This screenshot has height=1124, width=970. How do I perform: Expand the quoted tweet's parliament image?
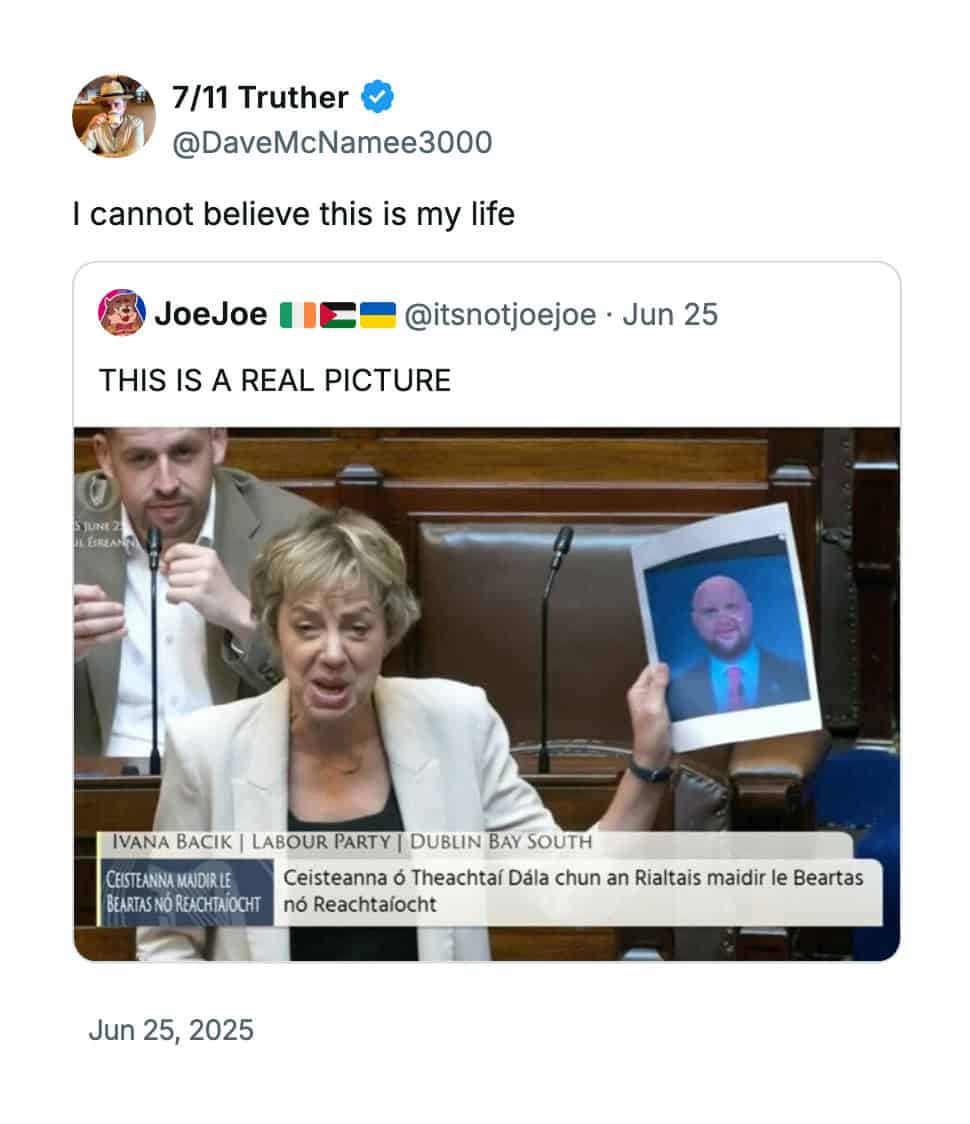pos(487,694)
